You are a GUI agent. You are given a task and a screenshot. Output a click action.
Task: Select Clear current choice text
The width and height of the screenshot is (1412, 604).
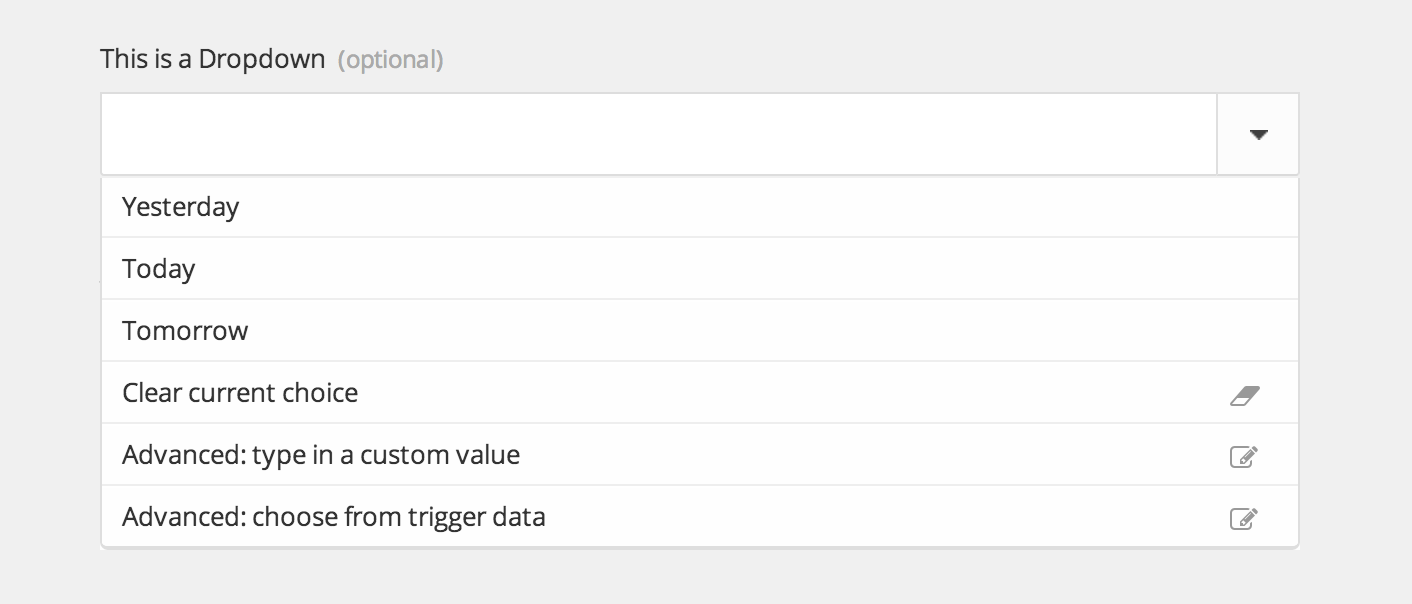point(240,393)
